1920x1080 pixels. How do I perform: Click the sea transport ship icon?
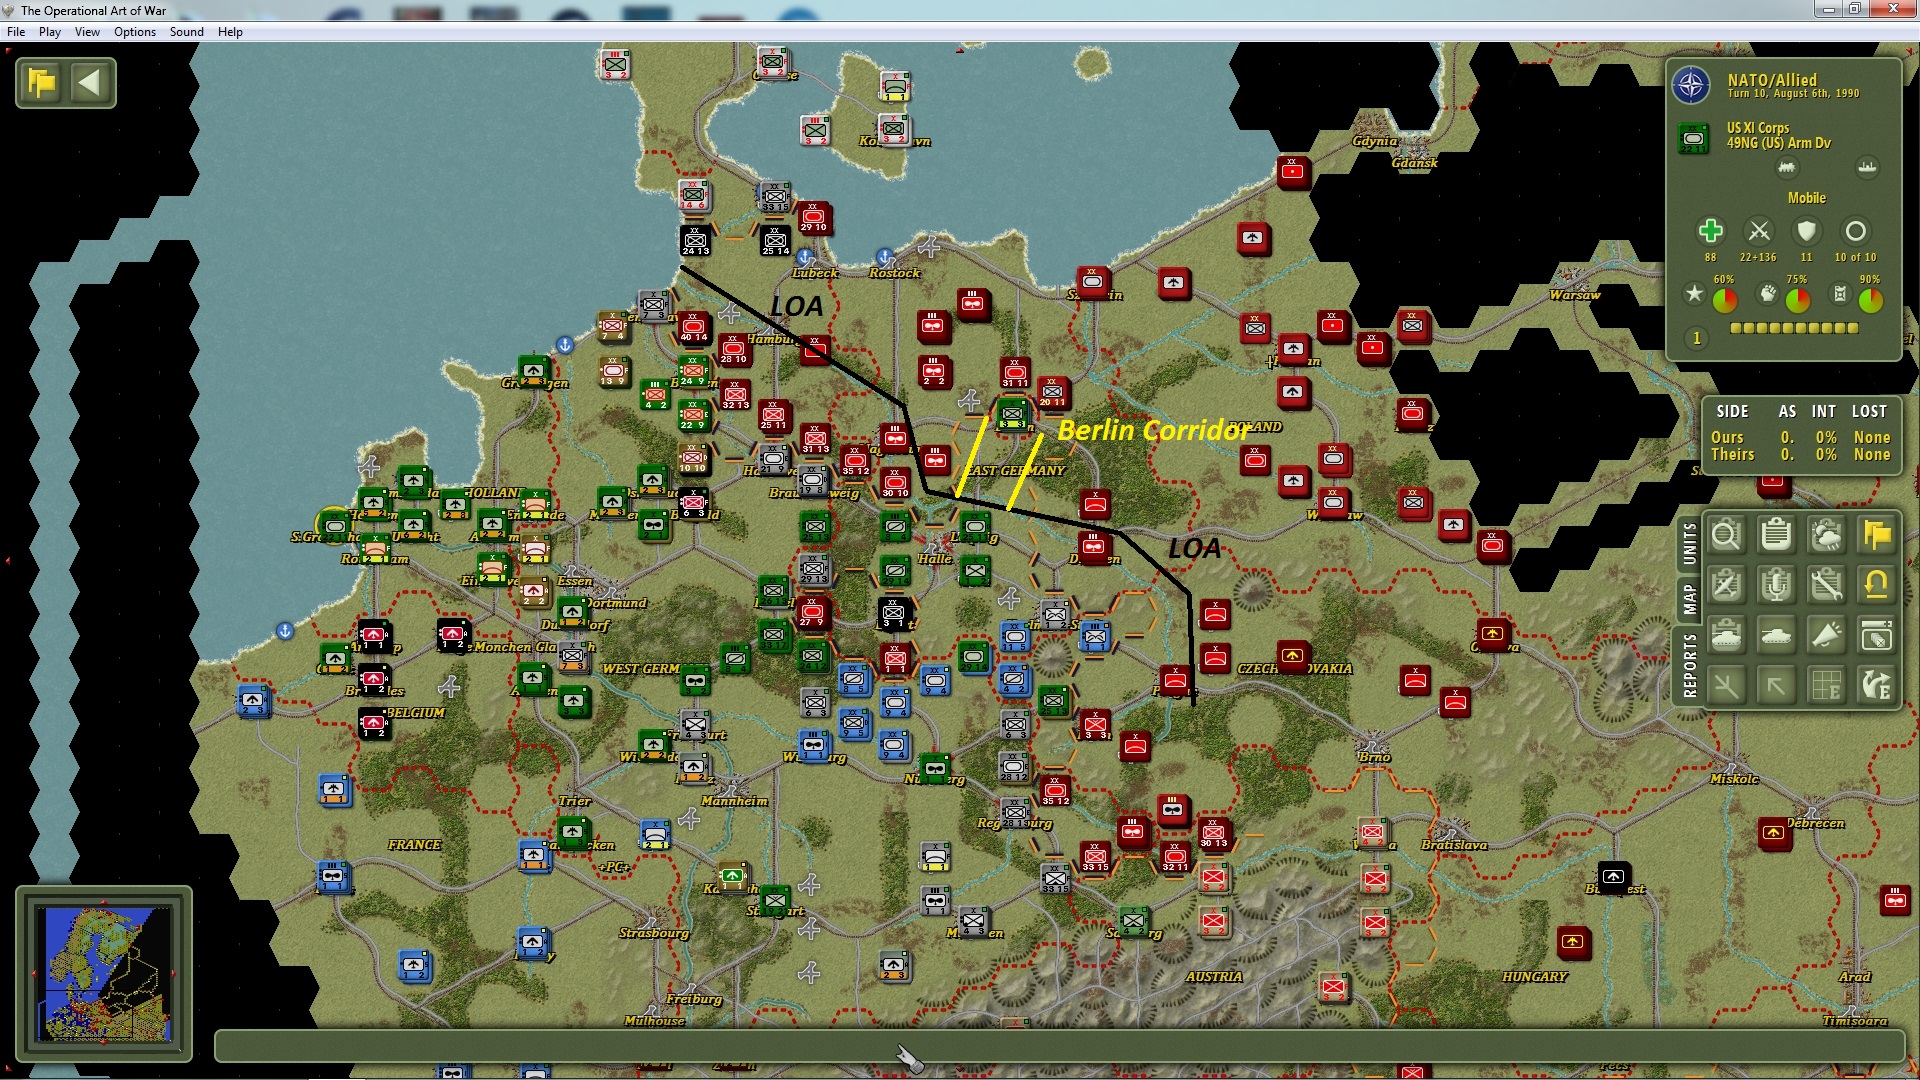click(x=1867, y=167)
